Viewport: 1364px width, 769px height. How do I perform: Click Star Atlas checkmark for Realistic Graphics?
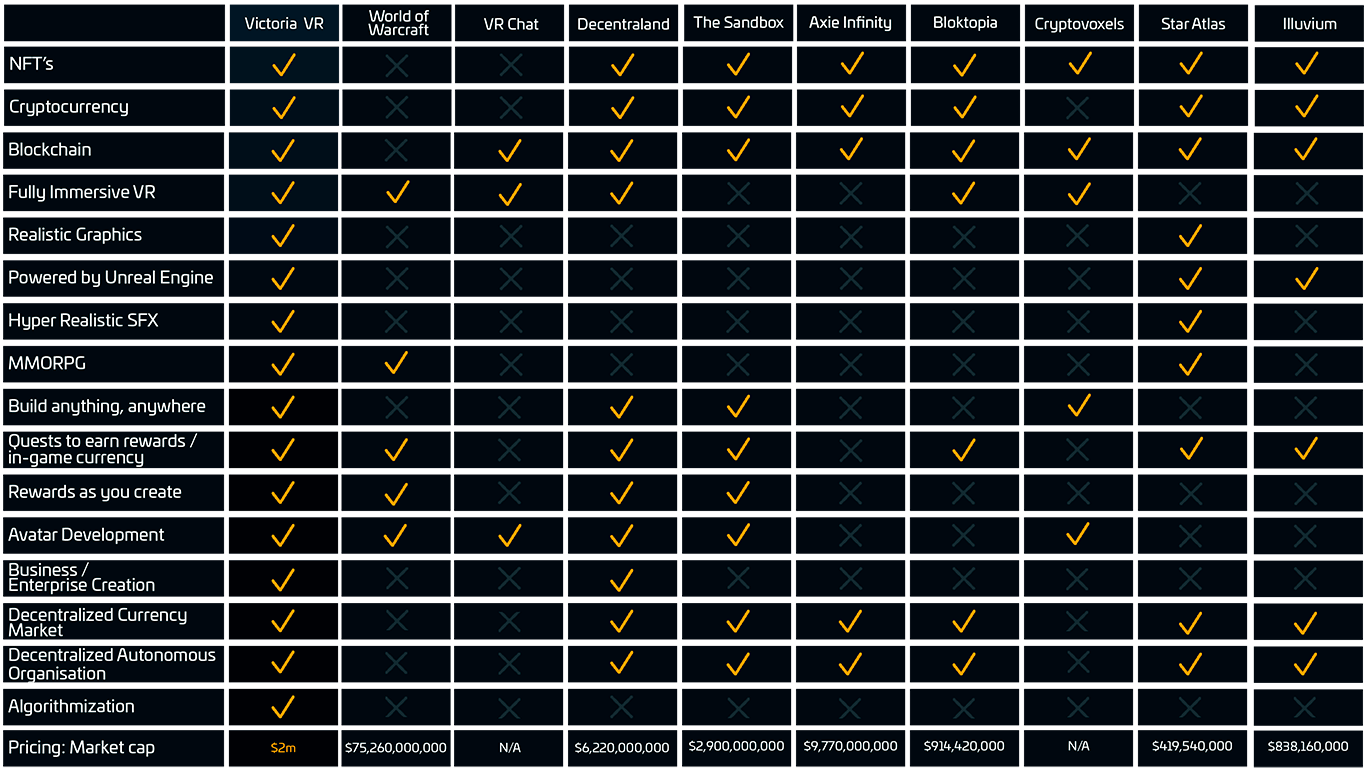tap(1190, 235)
